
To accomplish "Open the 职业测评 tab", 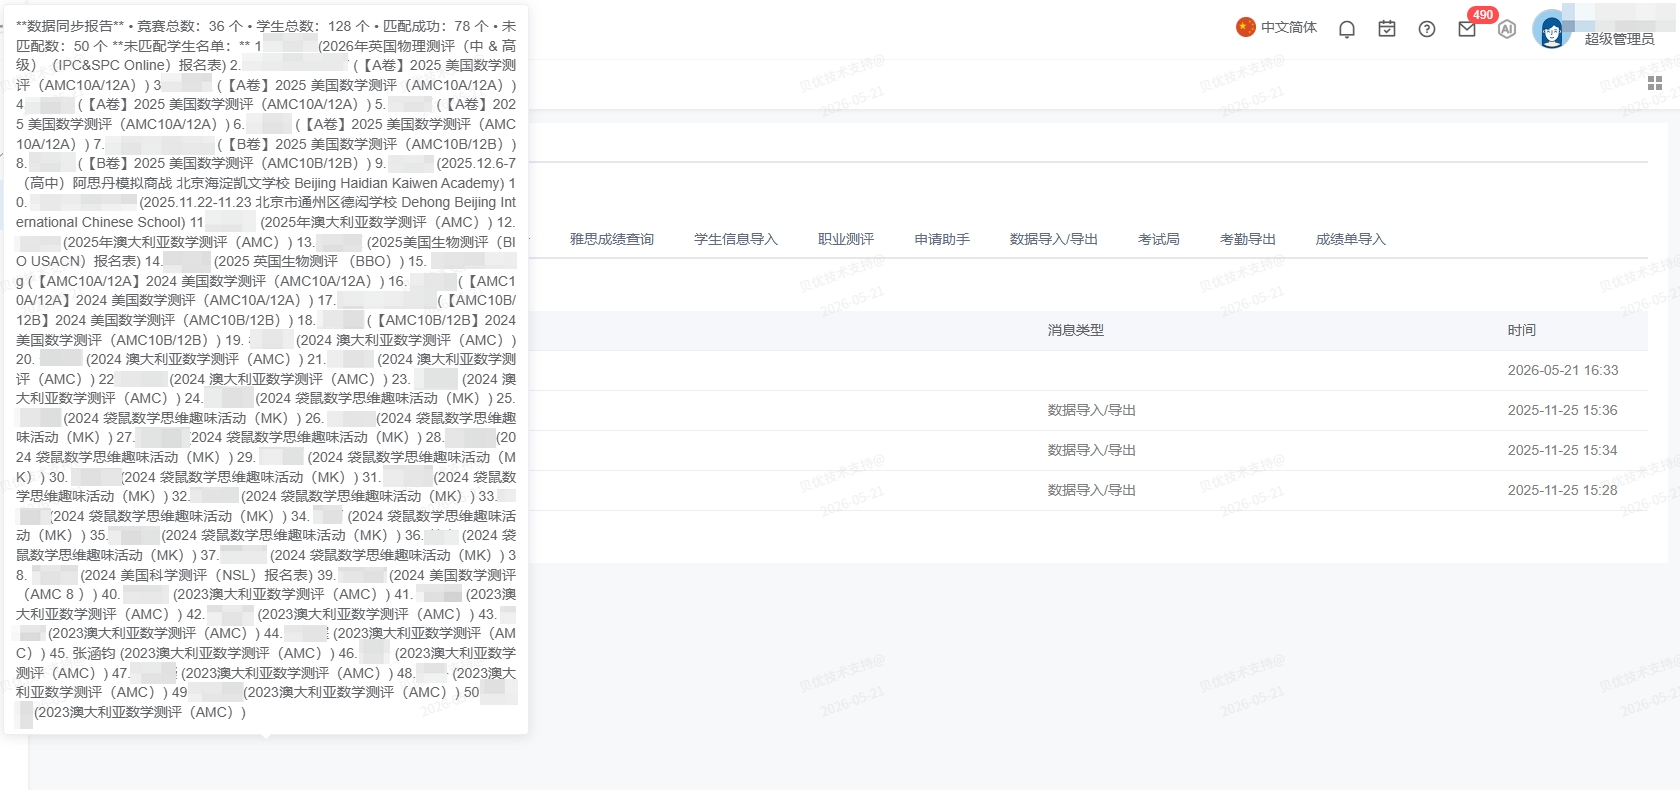I will pos(846,239).
